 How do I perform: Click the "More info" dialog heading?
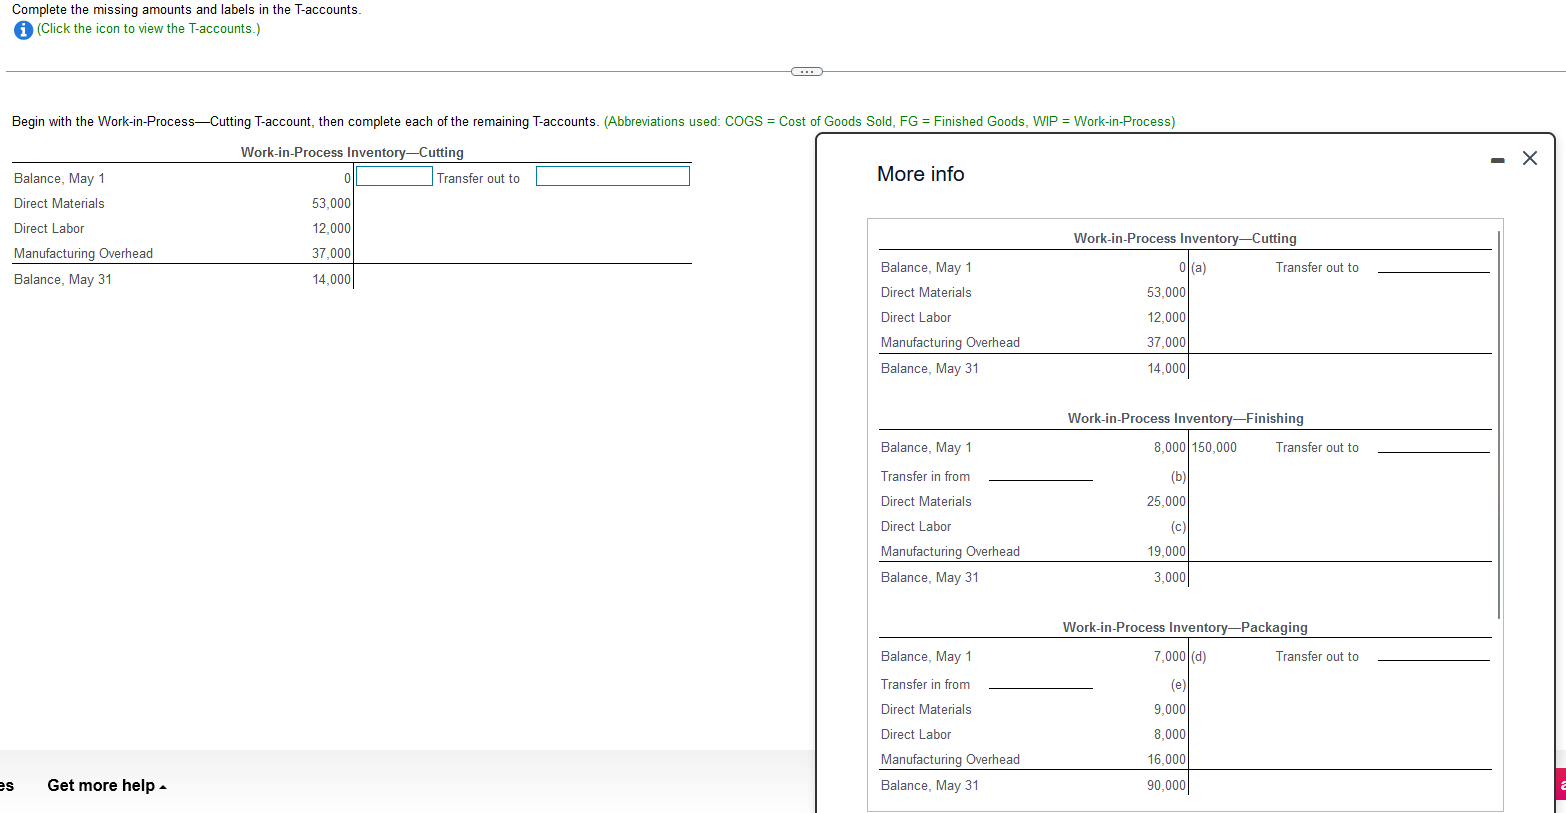pos(920,174)
